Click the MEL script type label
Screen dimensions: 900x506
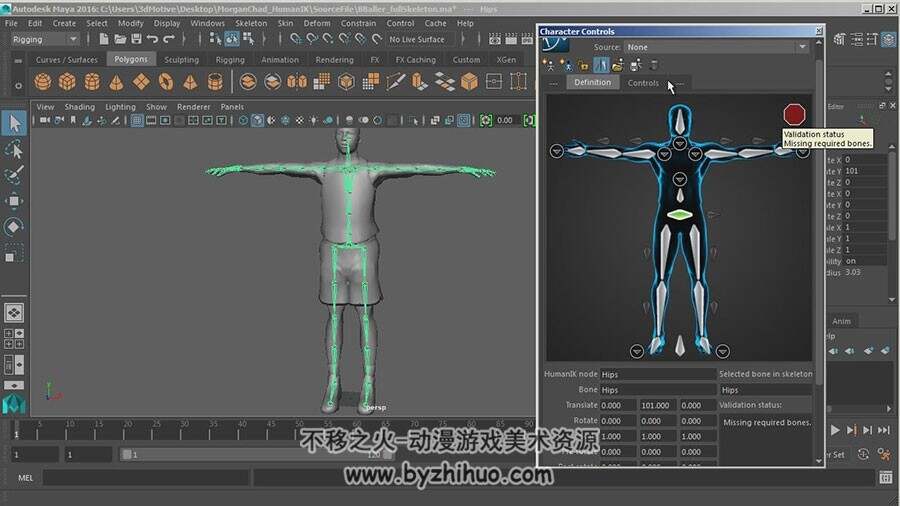point(26,478)
